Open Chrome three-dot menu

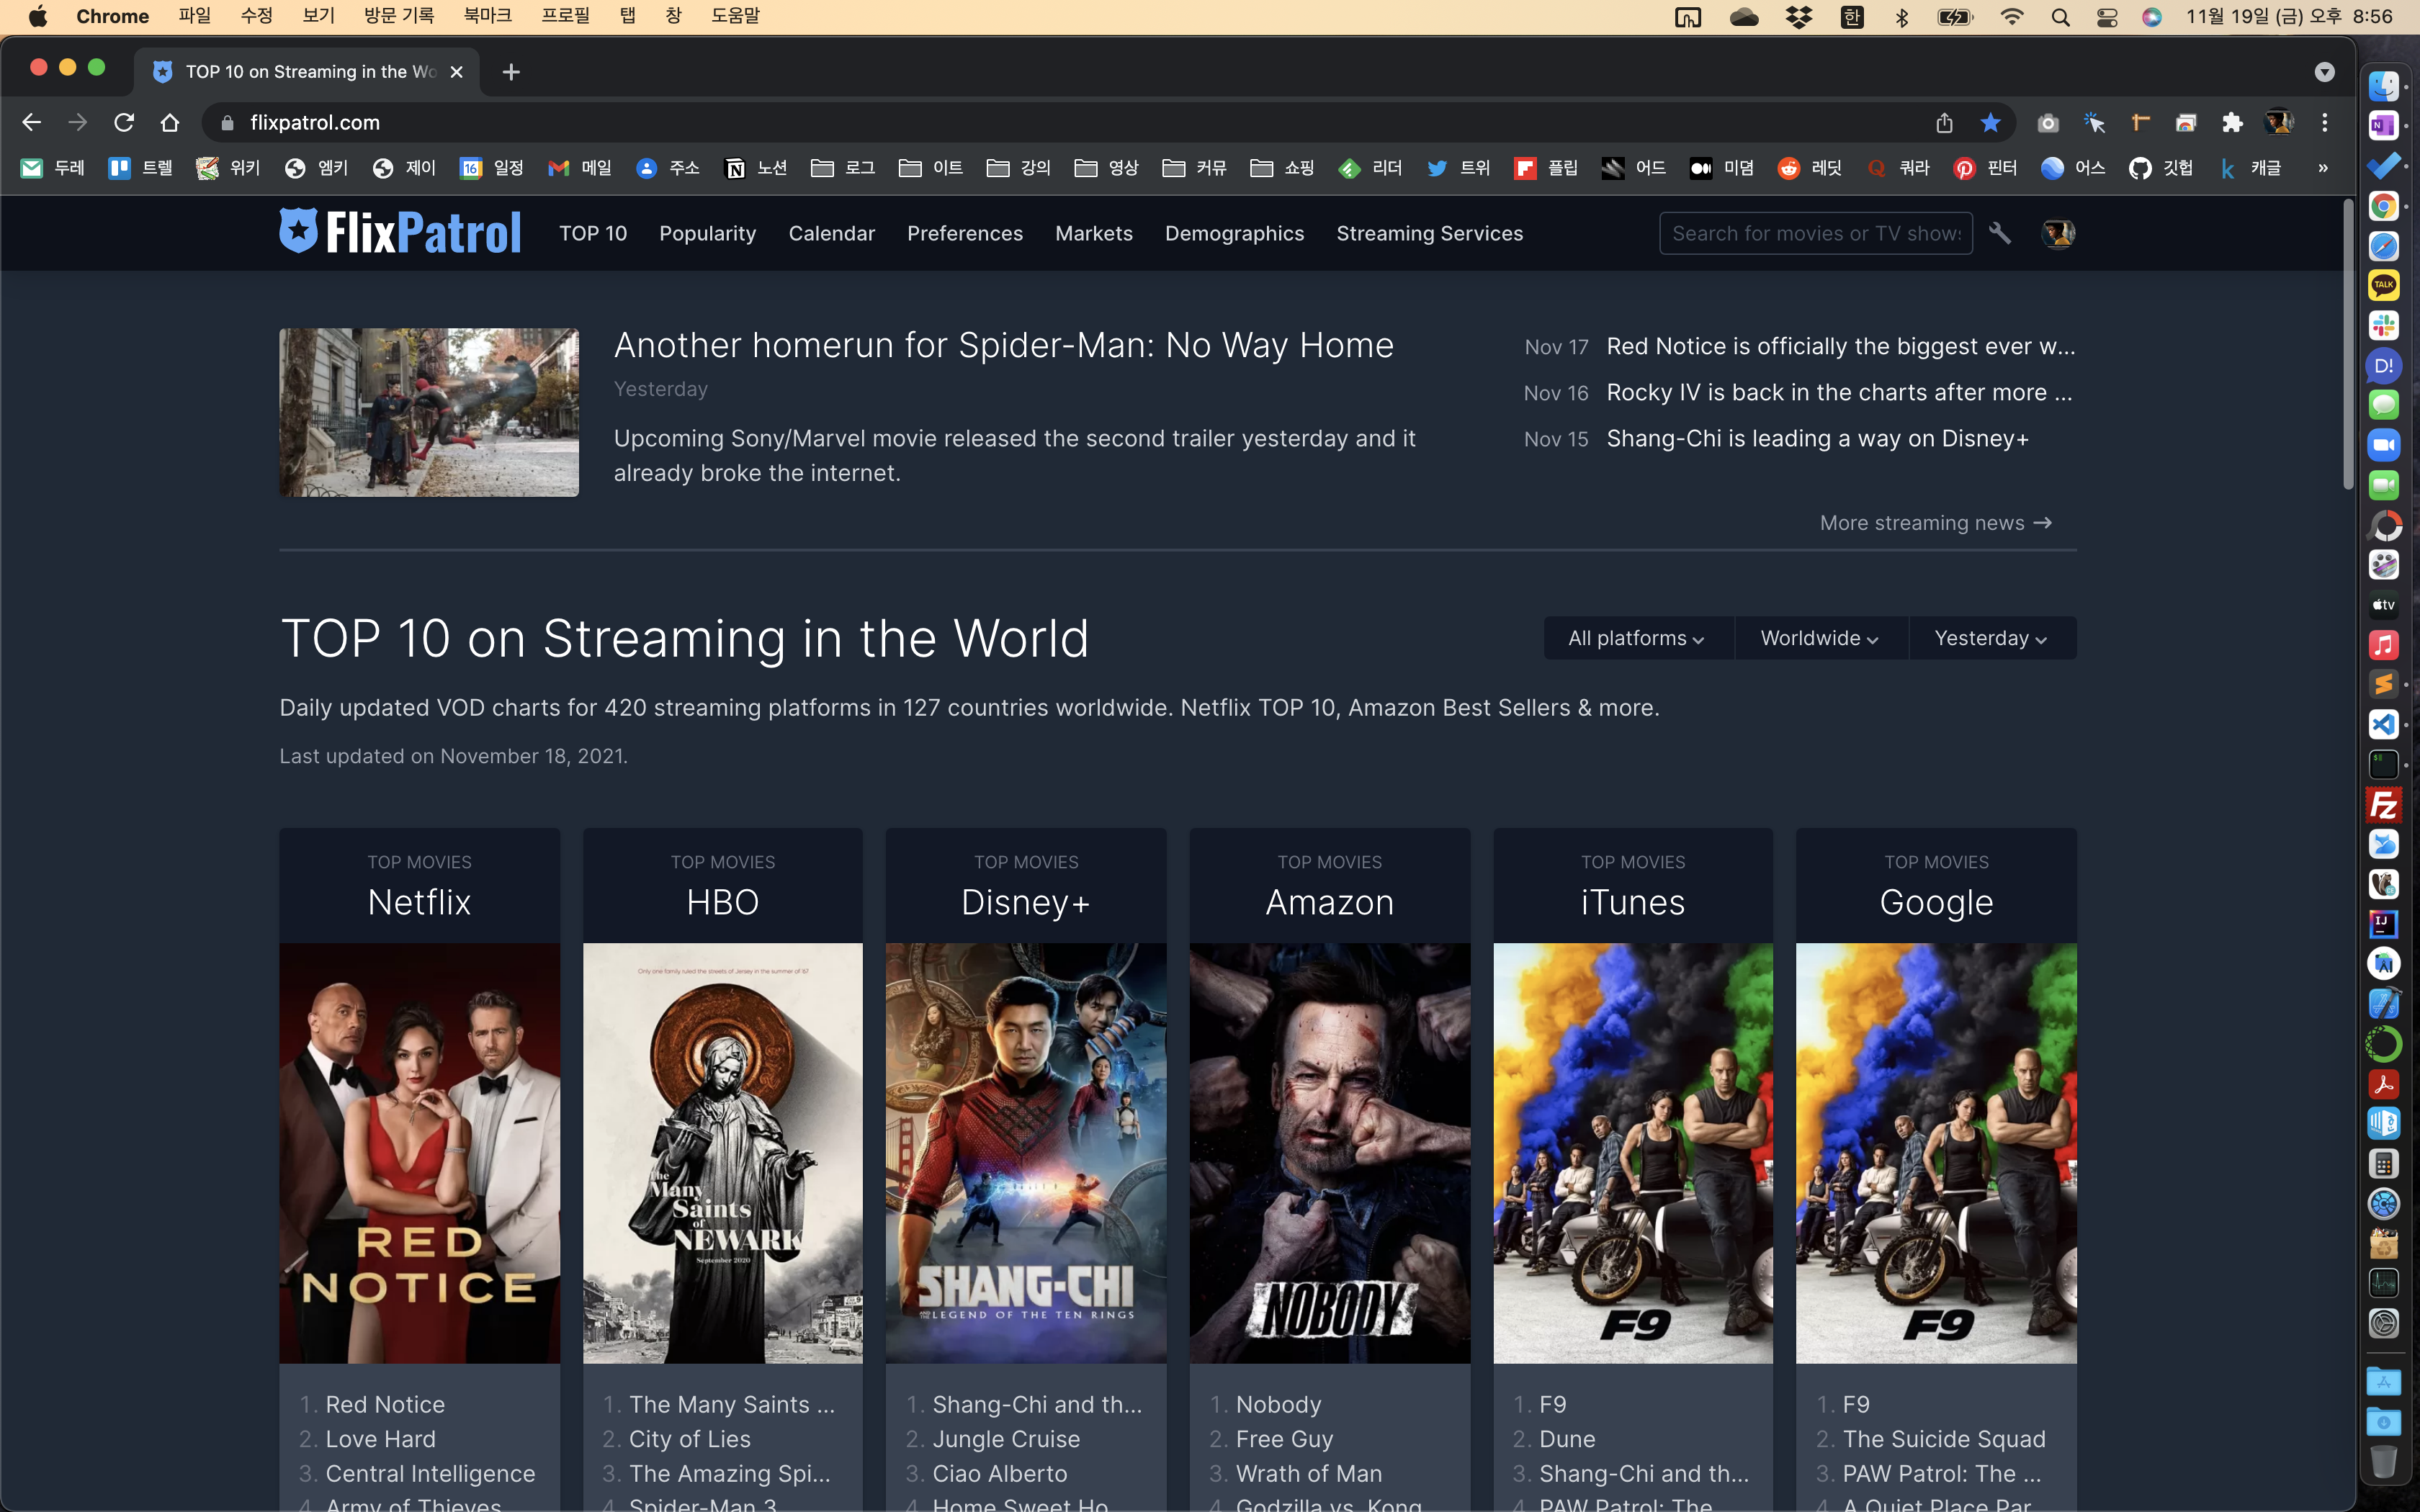pyautogui.click(x=2325, y=122)
